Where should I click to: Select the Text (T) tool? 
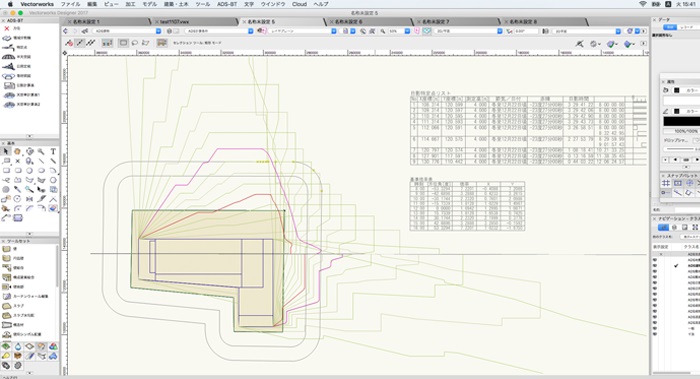coord(53,151)
